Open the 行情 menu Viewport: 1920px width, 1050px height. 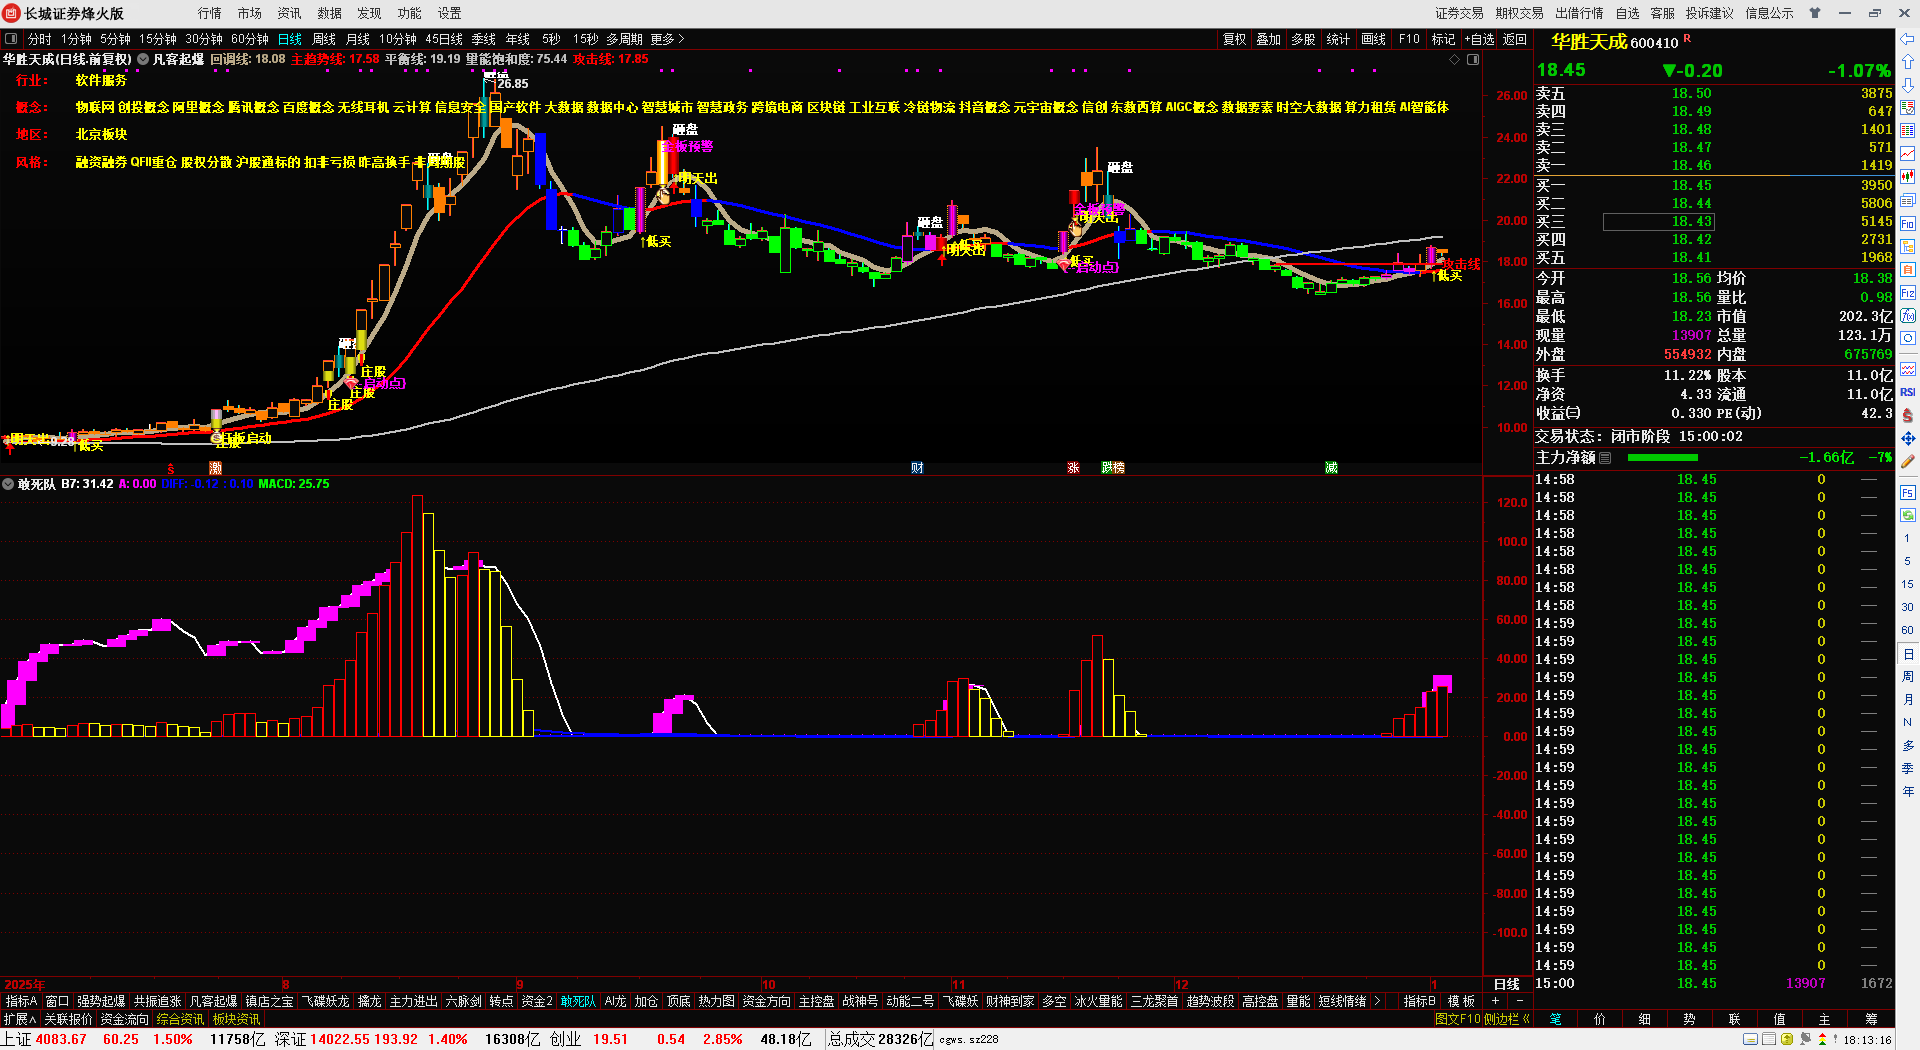pyautogui.click(x=209, y=13)
